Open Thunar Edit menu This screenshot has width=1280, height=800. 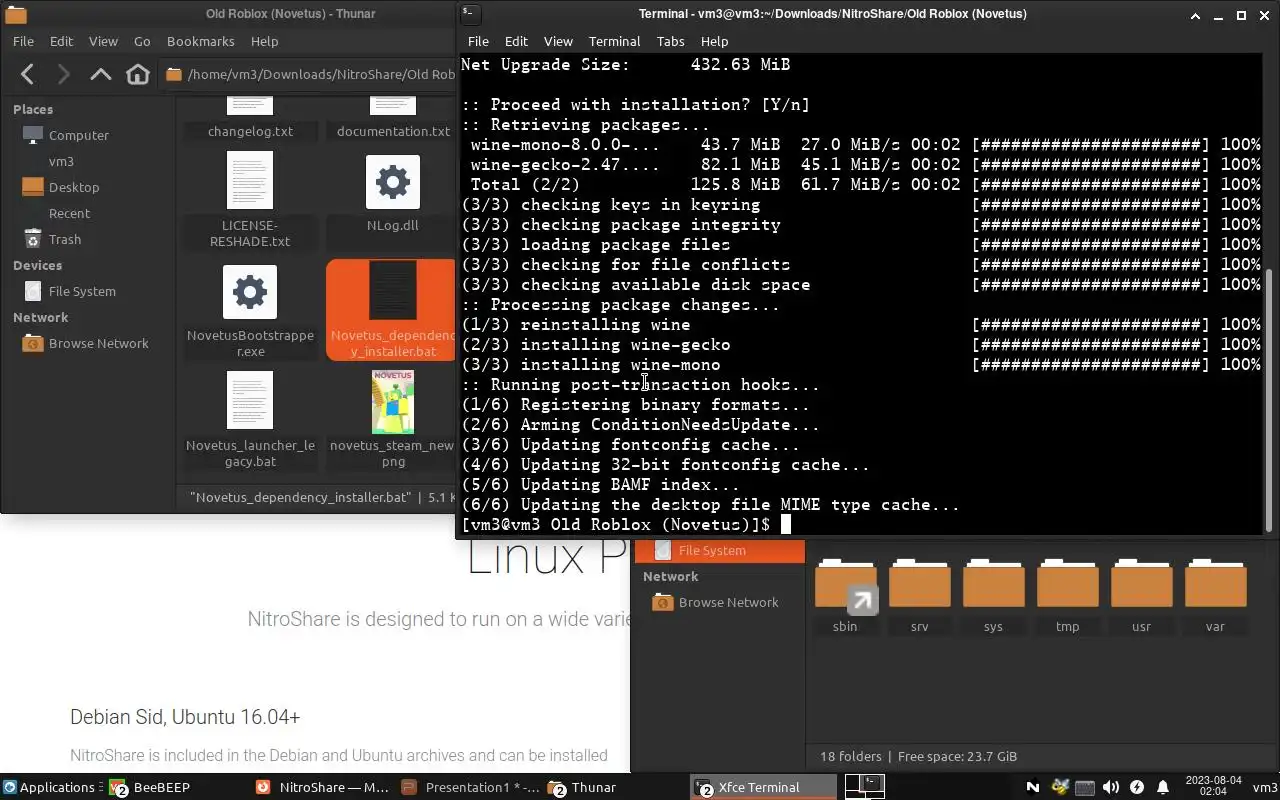click(x=61, y=41)
